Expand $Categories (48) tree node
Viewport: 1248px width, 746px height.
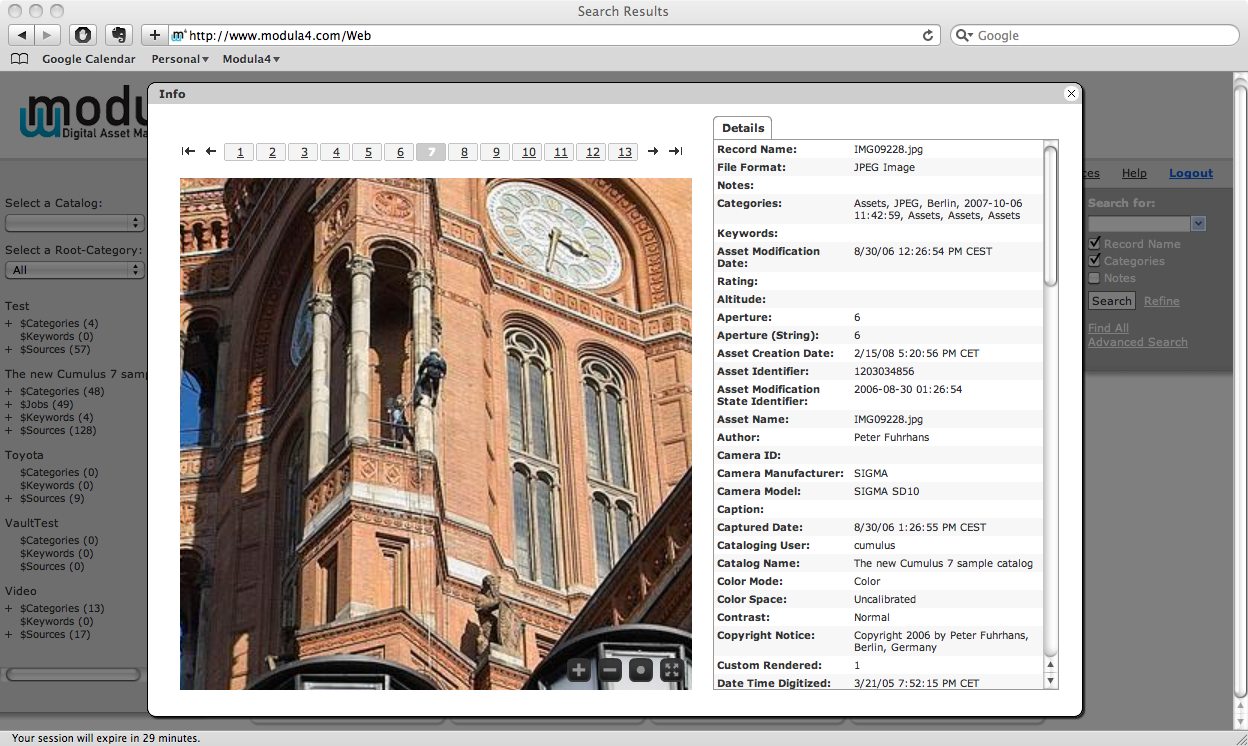tap(9, 392)
